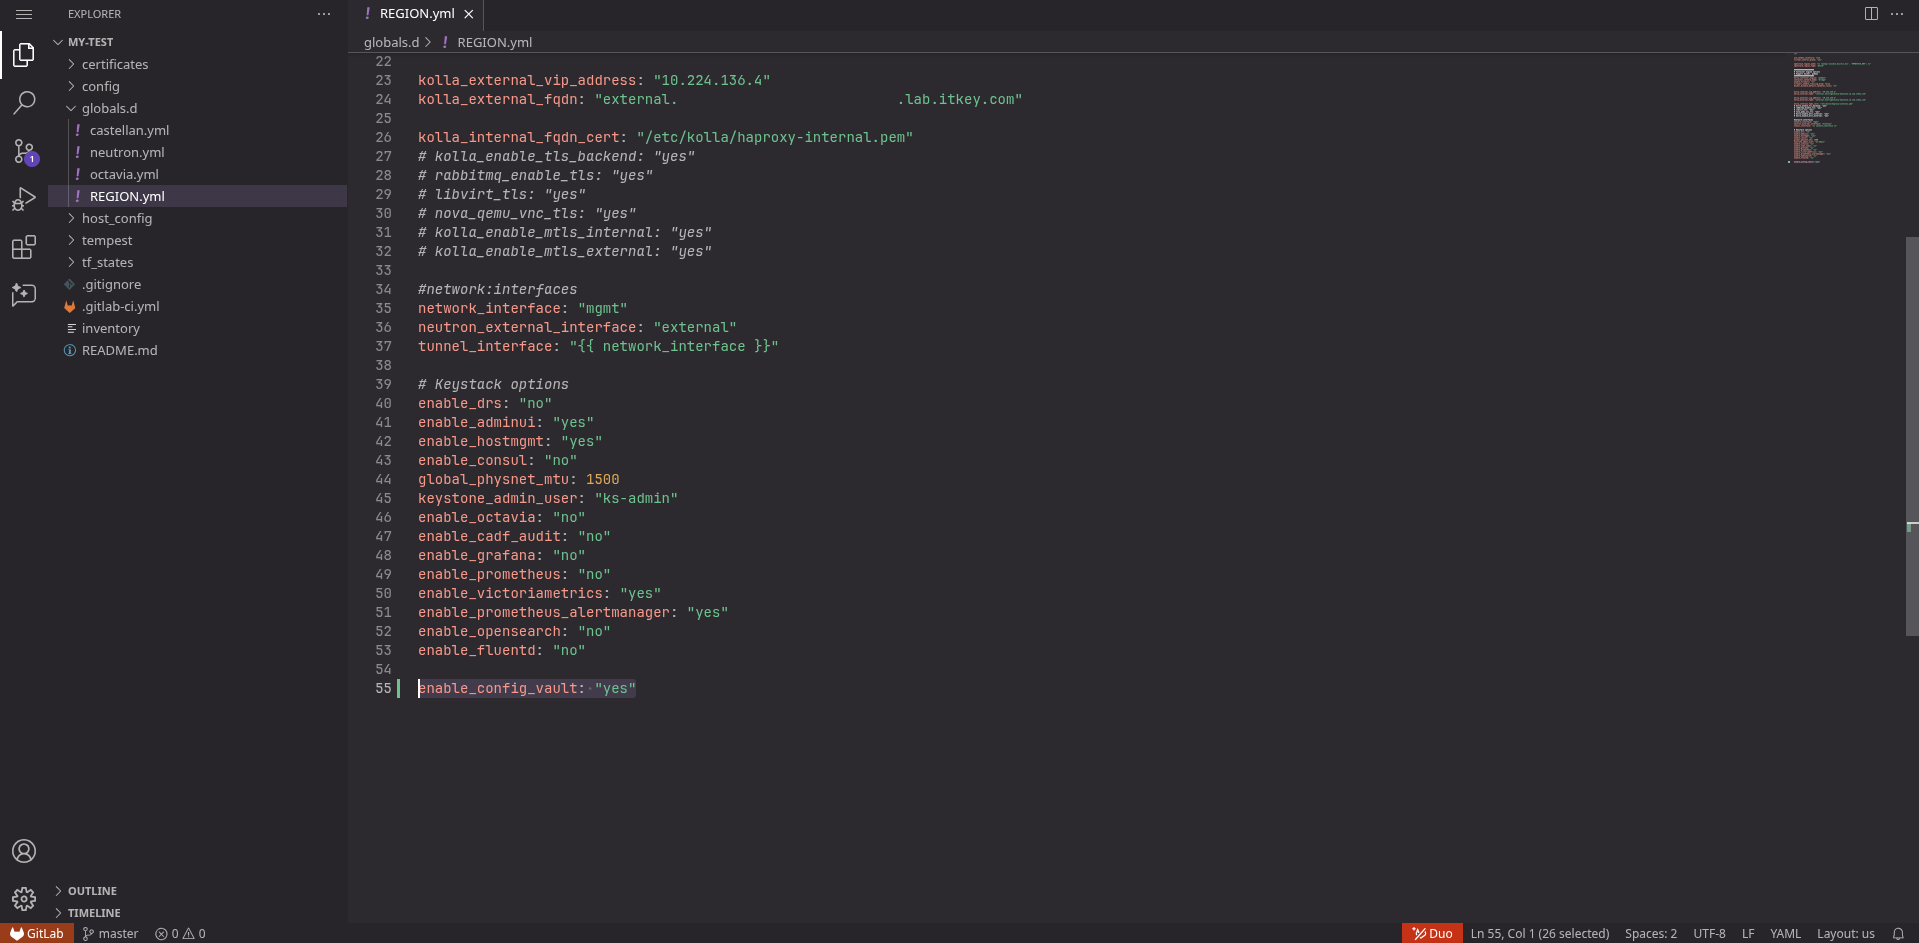Collapse the globals.d folder
This screenshot has width=1919, height=943.
click(x=109, y=108)
